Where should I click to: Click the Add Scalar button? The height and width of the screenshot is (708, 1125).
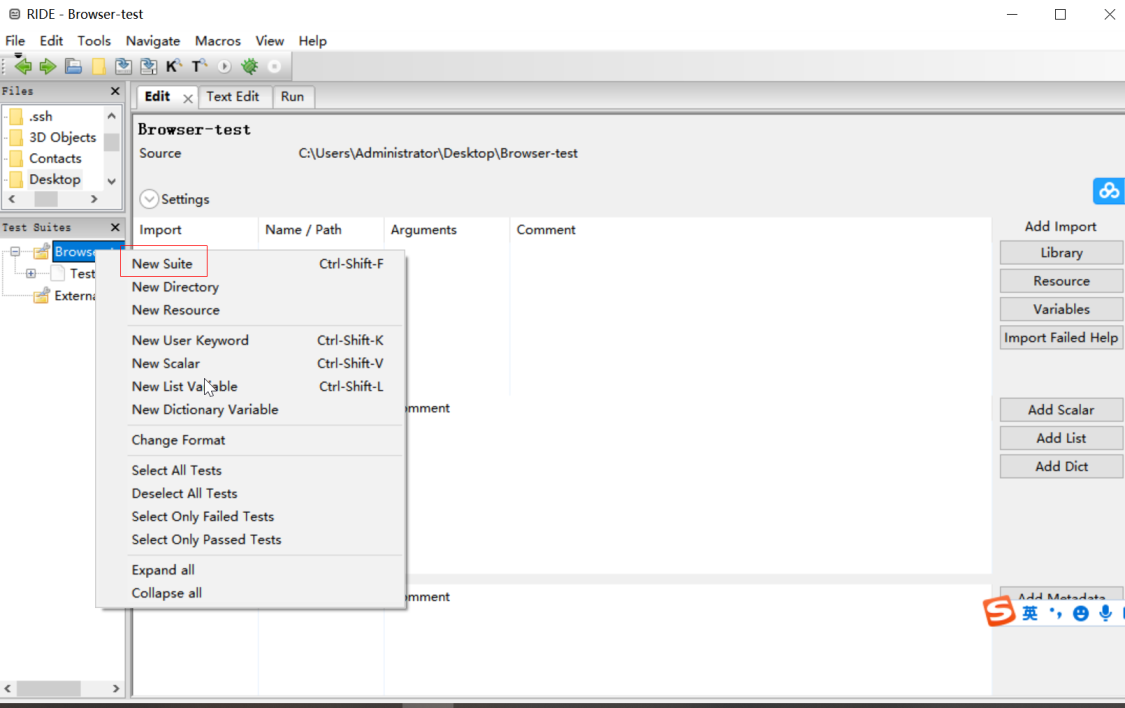1061,410
